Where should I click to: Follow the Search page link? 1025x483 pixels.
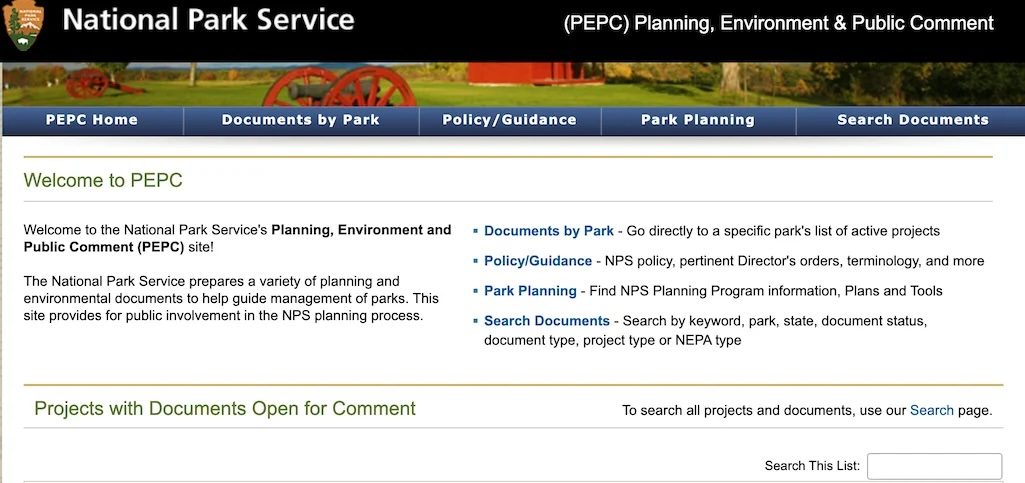931,410
